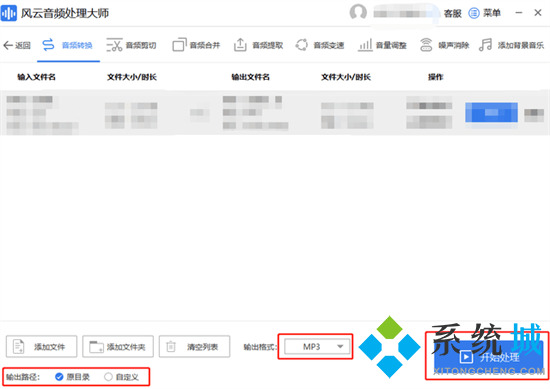Click the audio speed change icon
This screenshot has height=389, width=550.
tap(302, 45)
